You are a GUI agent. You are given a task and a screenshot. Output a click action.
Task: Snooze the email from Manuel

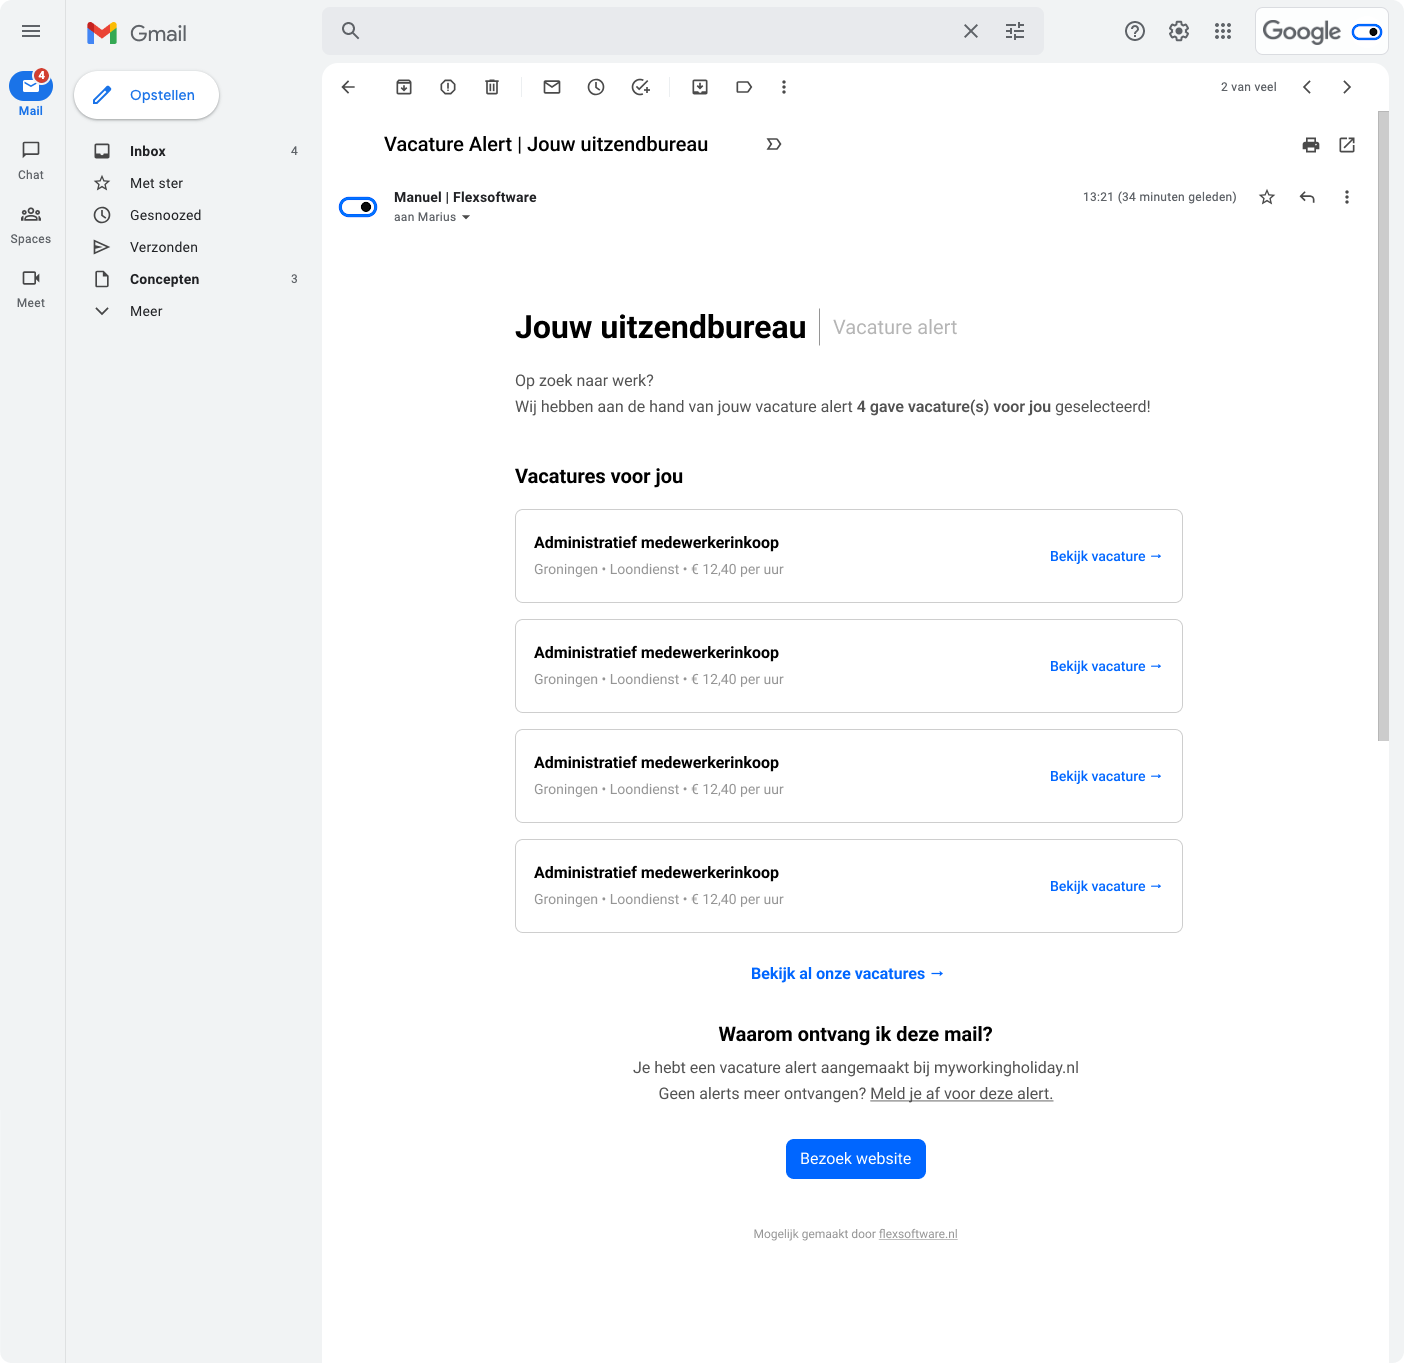coord(596,87)
